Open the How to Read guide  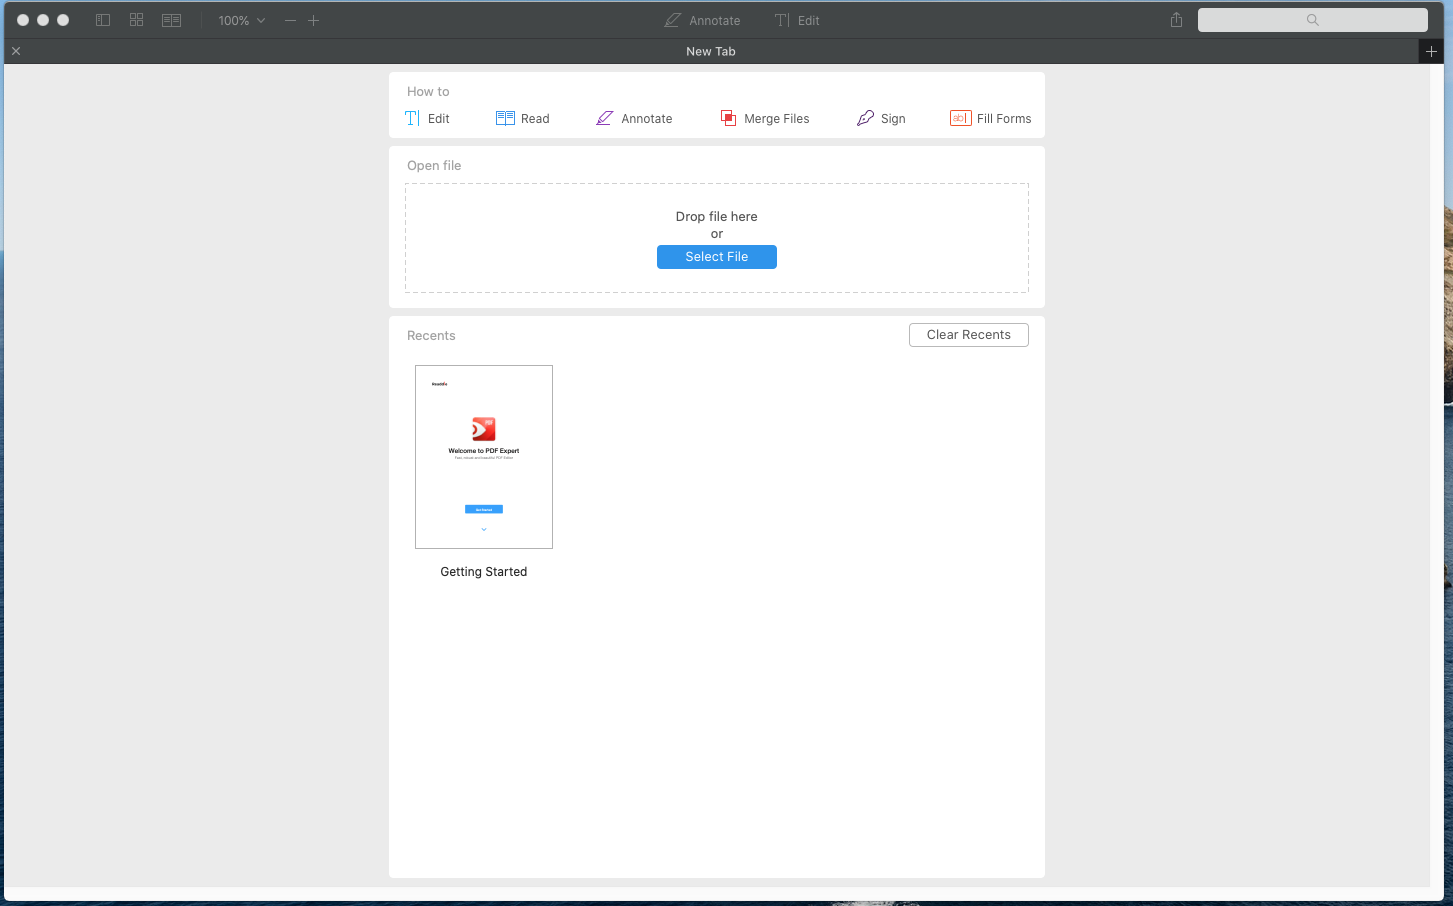point(523,118)
